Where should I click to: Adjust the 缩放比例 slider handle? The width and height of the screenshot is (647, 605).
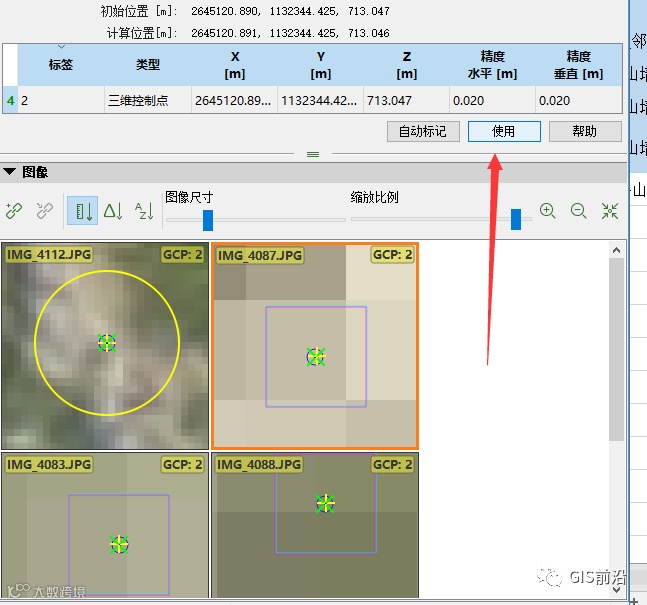(516, 219)
